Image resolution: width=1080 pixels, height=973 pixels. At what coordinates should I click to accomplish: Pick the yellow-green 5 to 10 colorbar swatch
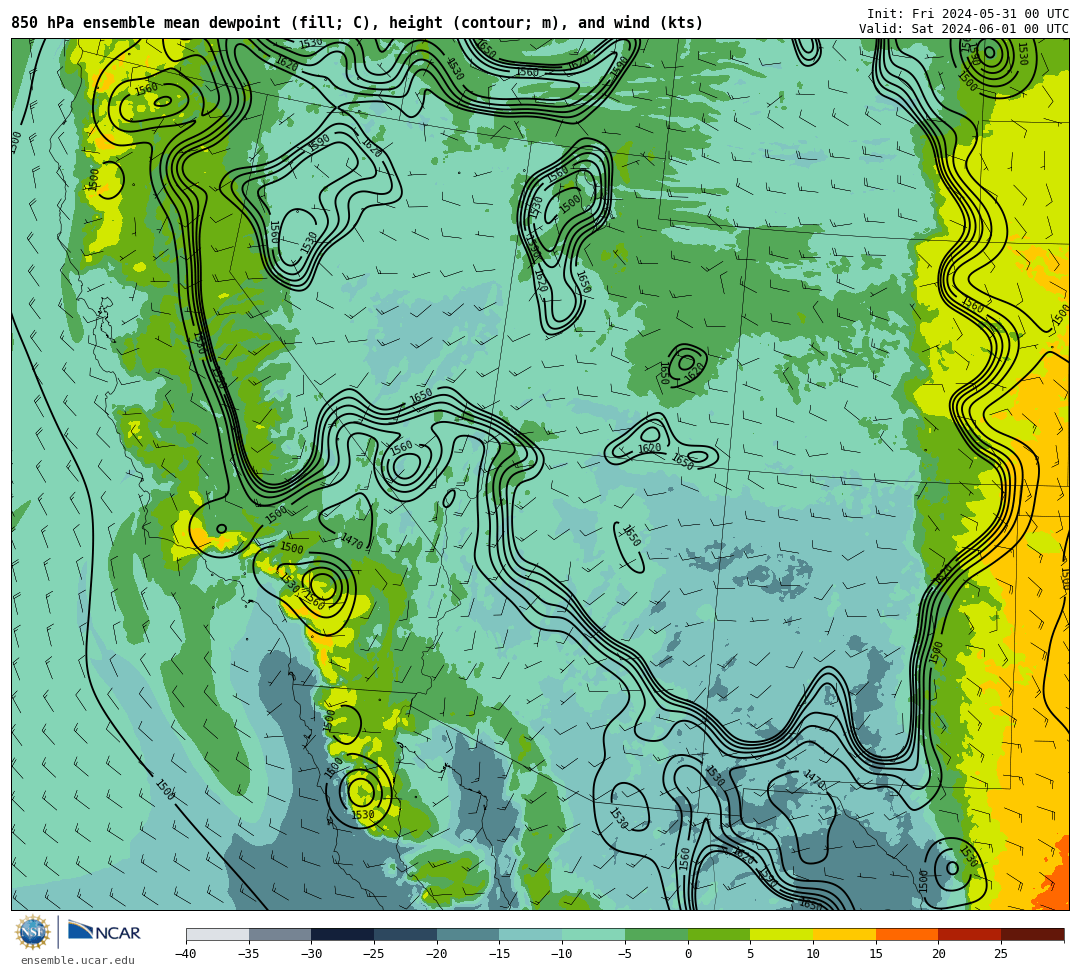[x=782, y=934]
